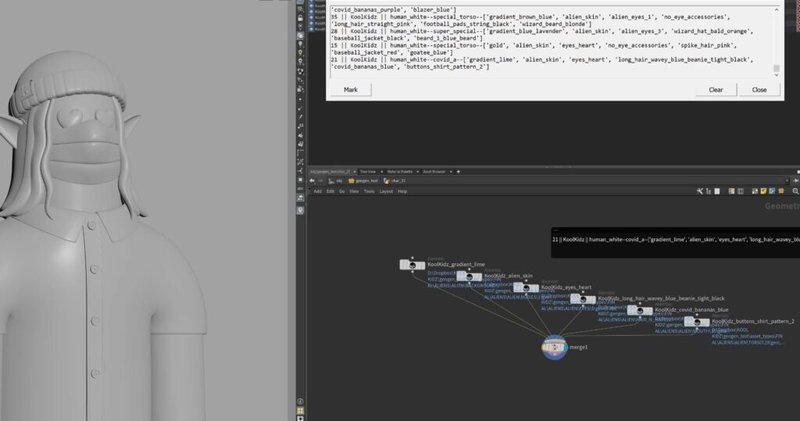Select the KoolKidz_gradient_lime node
800x421 pixels.
coord(412,265)
